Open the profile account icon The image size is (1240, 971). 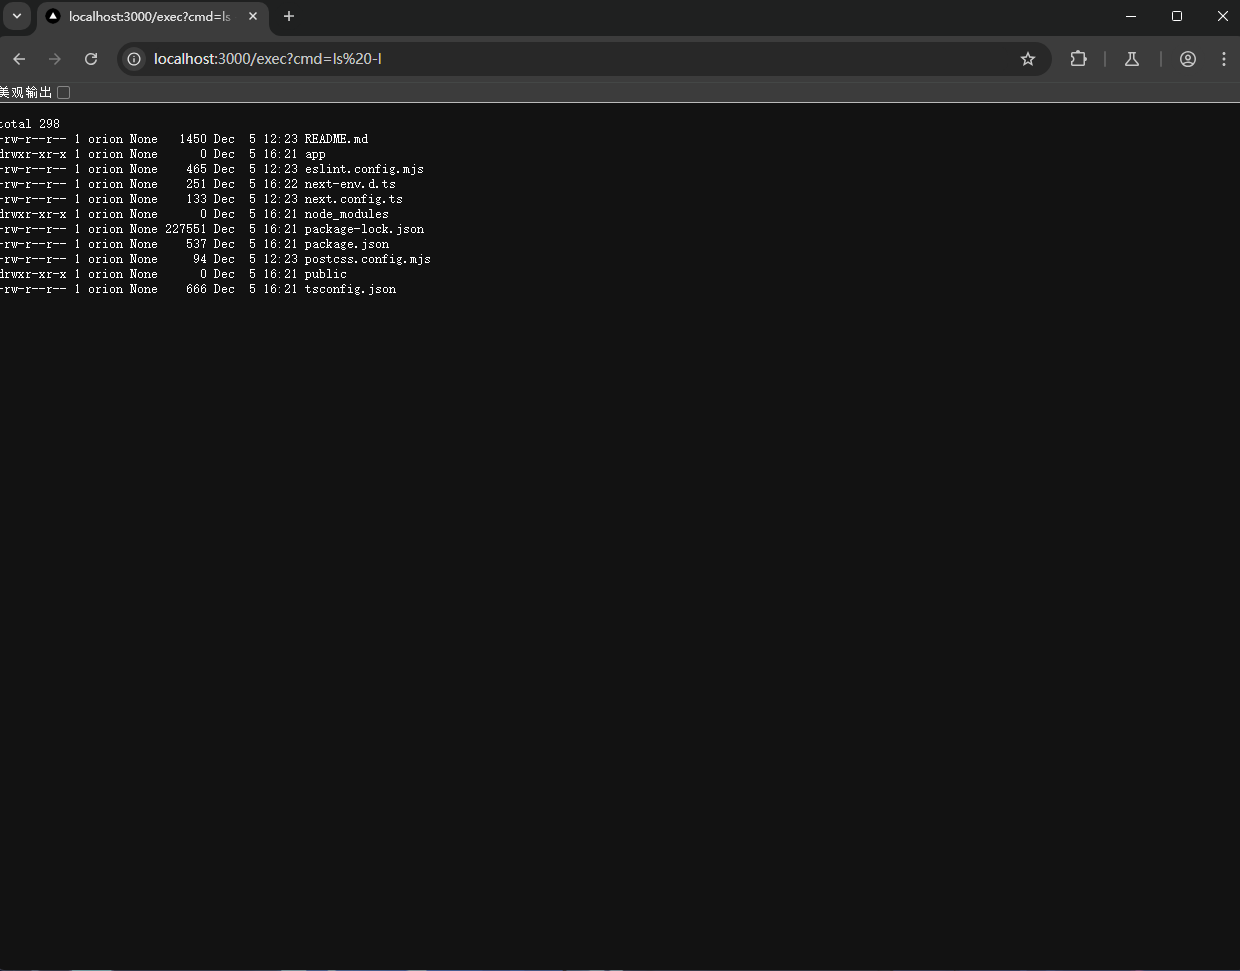pyautogui.click(x=1188, y=59)
